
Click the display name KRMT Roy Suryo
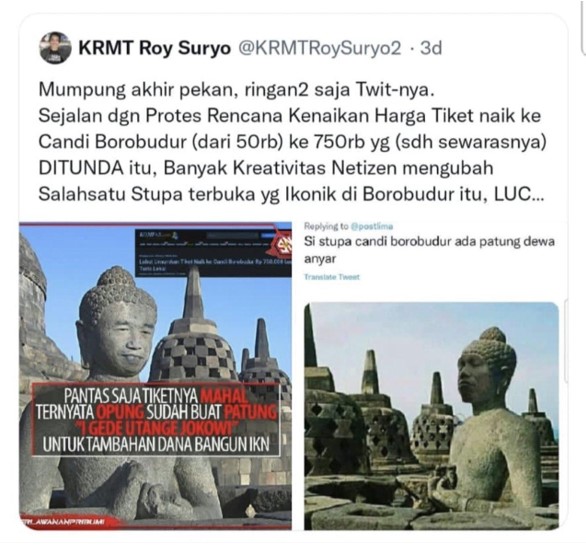[154, 49]
